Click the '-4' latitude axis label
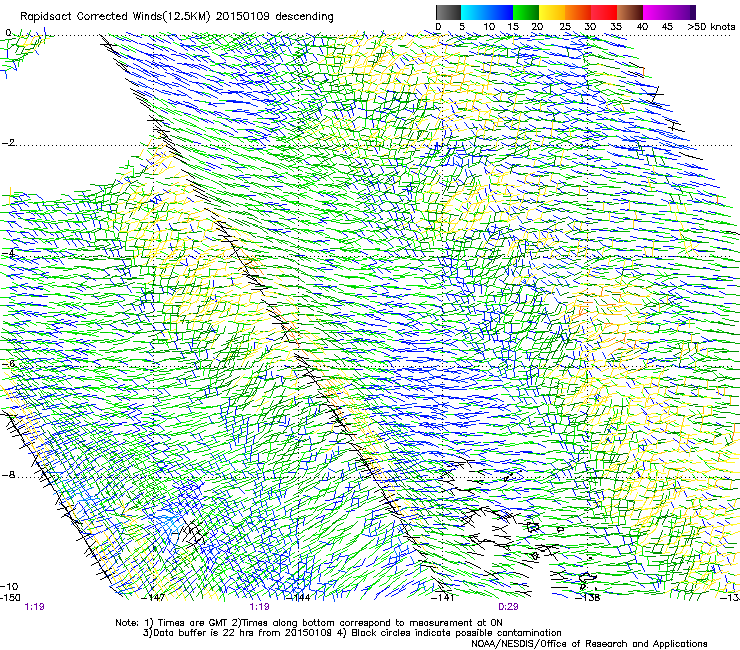The width and height of the screenshot is (740, 650). [x=8, y=253]
